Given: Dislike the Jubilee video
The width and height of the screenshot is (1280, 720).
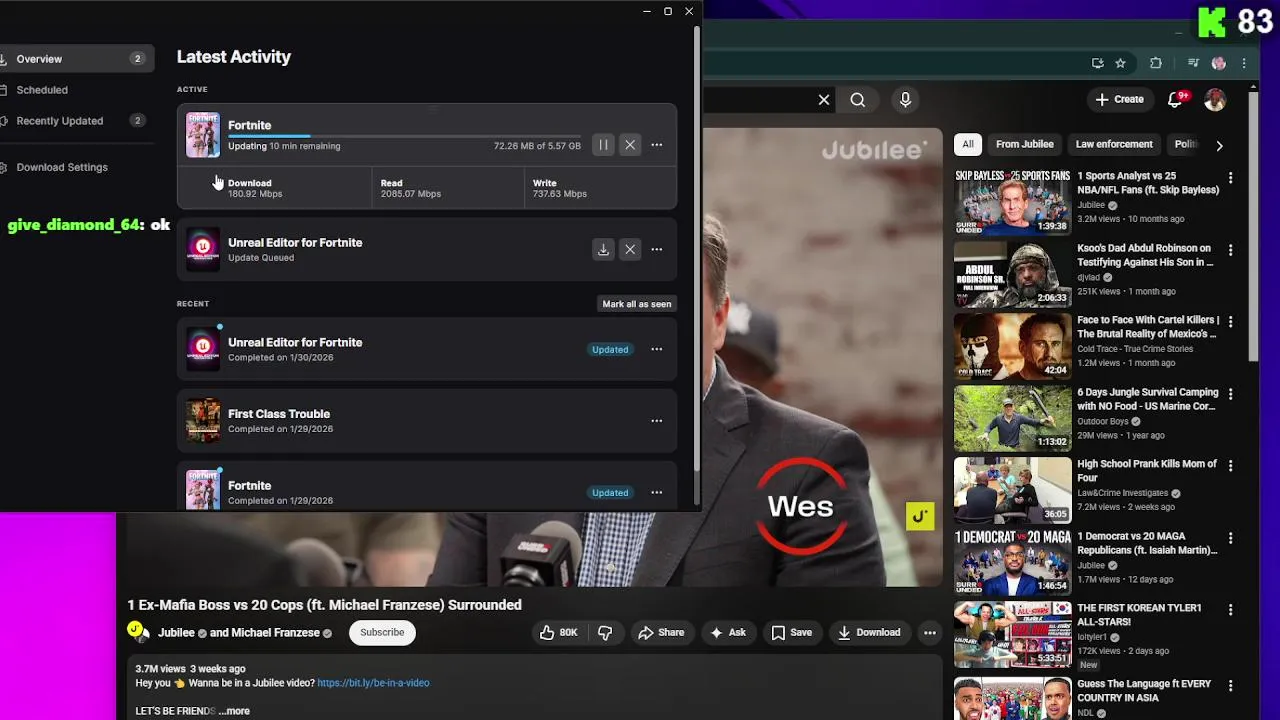Looking at the screenshot, I should [x=604, y=632].
